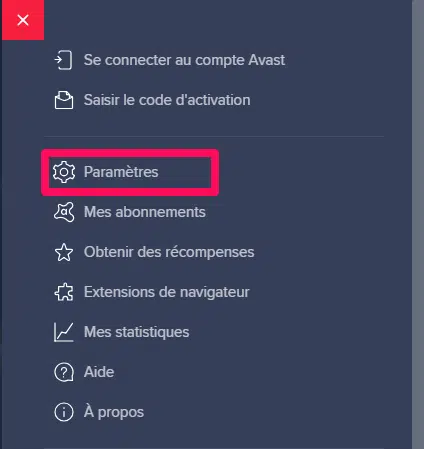Click the puzzle piece extensions icon
The height and width of the screenshot is (449, 424).
coord(64,292)
